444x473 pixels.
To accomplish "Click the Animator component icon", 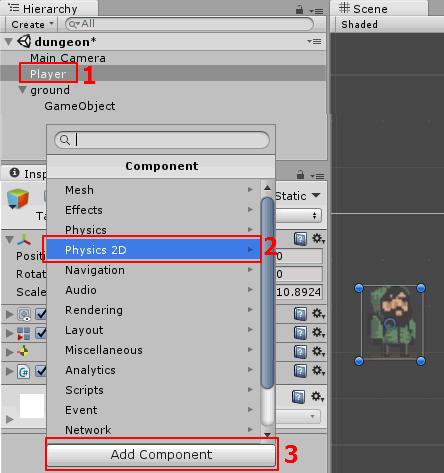I will (24, 333).
